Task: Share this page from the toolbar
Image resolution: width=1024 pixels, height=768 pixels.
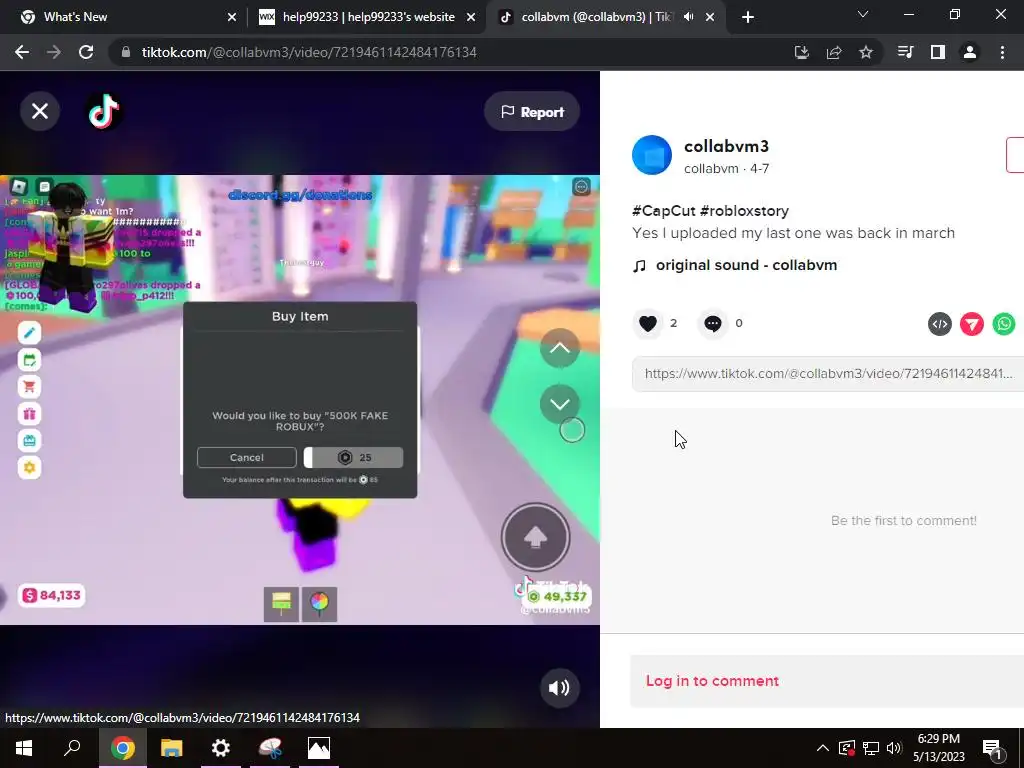Action: pyautogui.click(x=834, y=52)
